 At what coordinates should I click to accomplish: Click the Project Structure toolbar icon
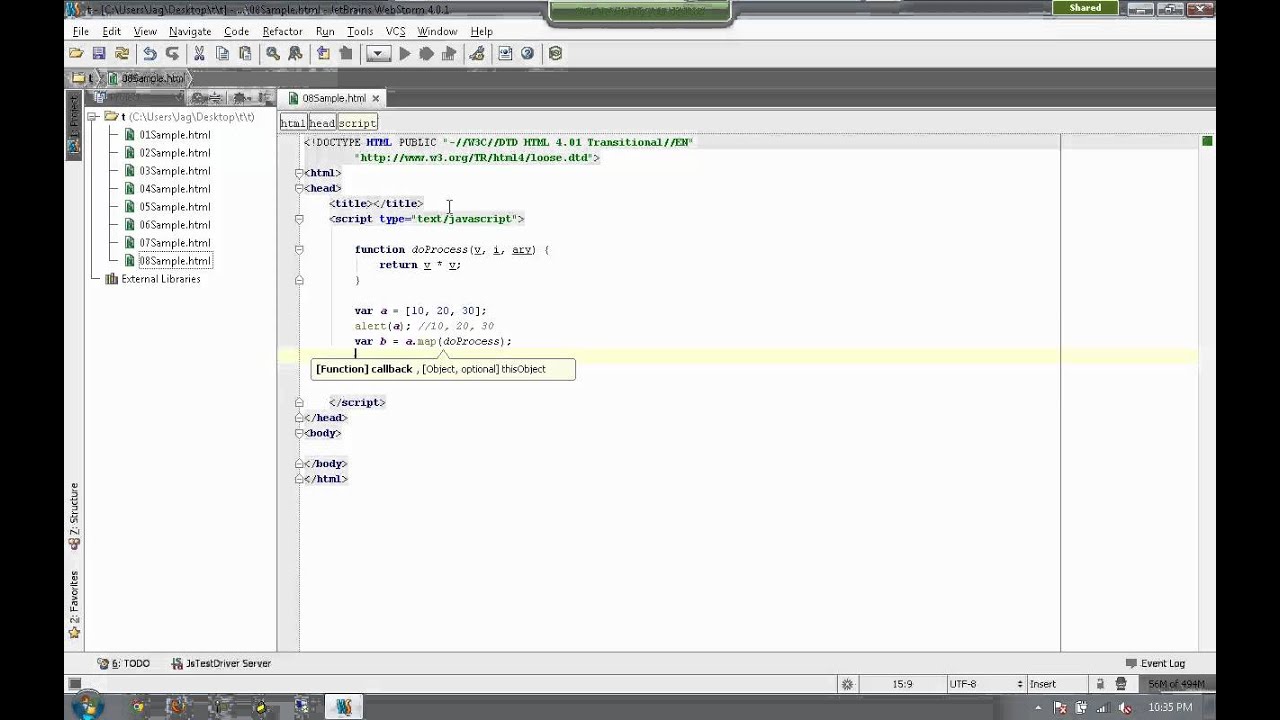[x=505, y=54]
